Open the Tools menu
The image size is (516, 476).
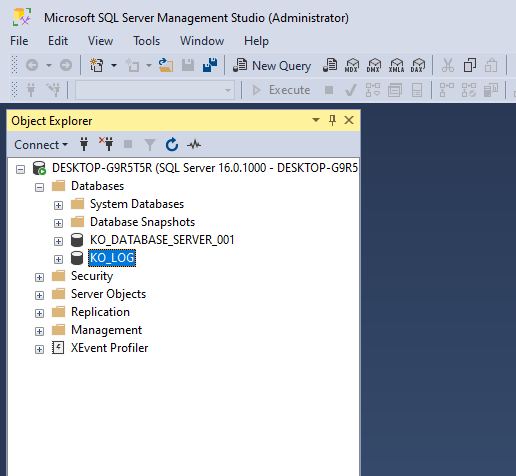click(x=147, y=41)
